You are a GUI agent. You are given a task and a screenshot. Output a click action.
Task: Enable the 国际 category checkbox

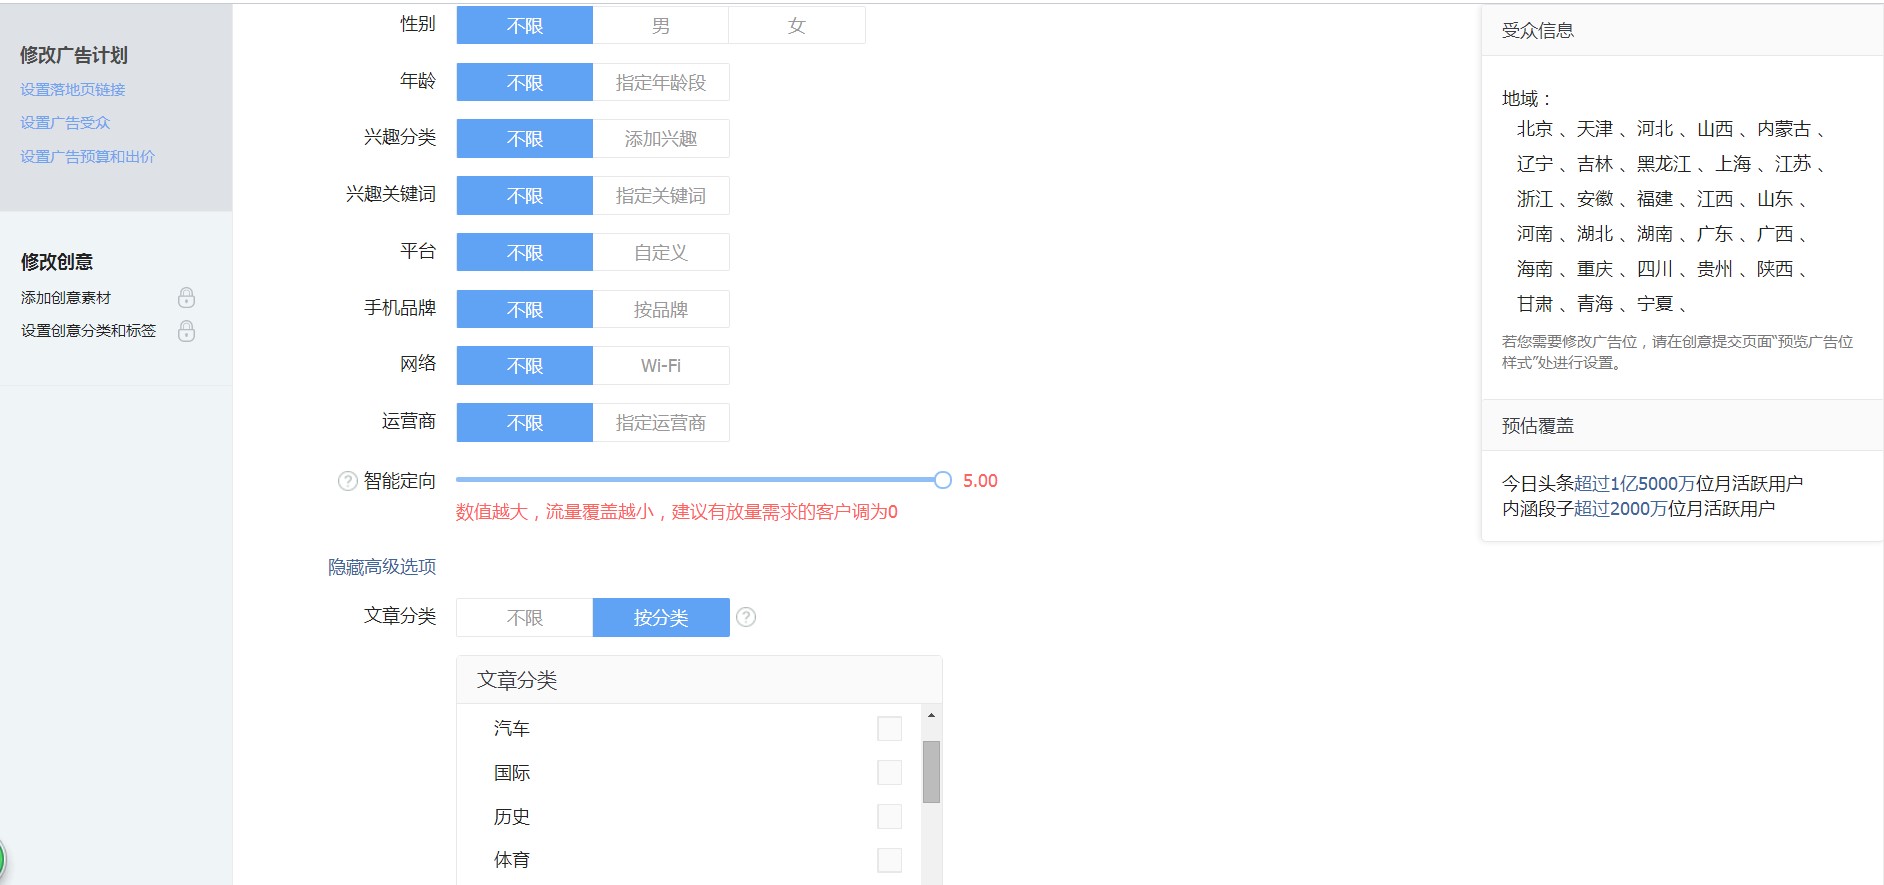click(x=889, y=773)
